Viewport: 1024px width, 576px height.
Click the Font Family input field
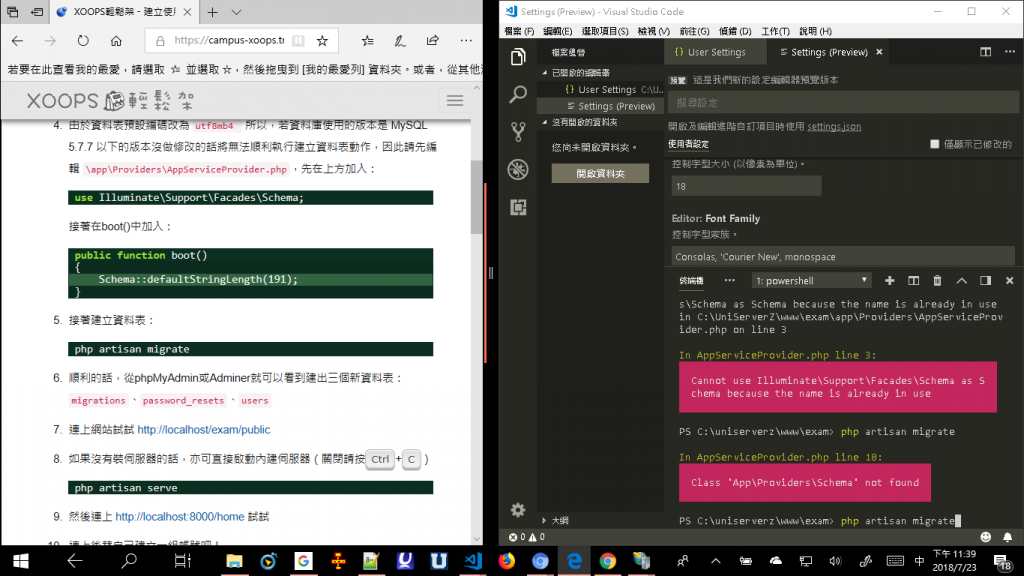842,257
